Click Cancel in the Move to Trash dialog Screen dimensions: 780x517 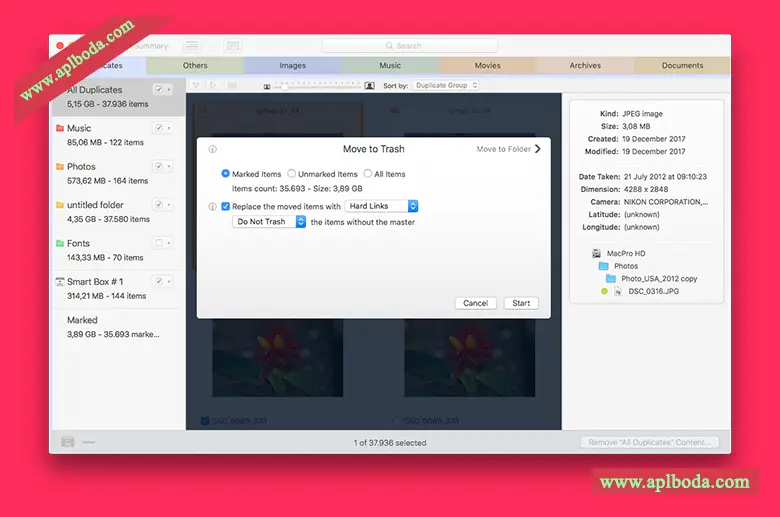click(x=475, y=303)
